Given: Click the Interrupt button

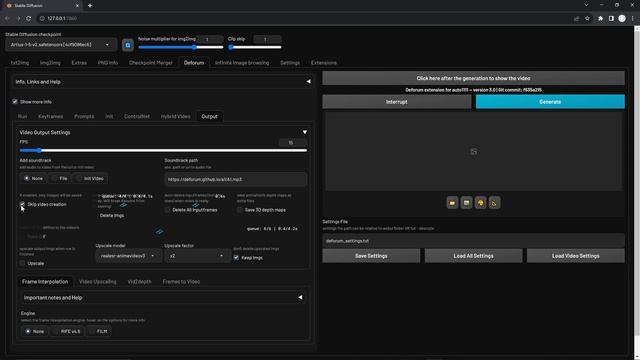Looking at the screenshot, I should (397, 102).
